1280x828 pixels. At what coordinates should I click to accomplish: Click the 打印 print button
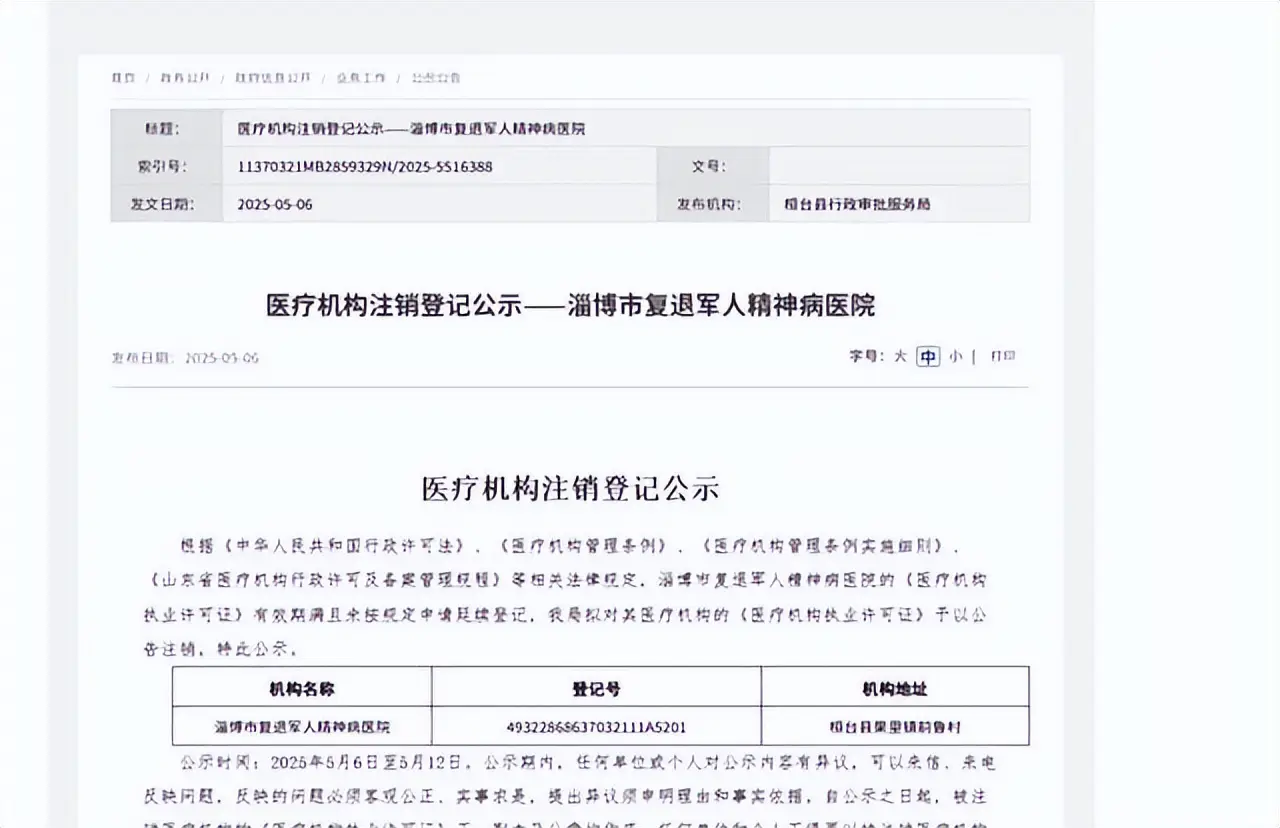coord(1002,356)
